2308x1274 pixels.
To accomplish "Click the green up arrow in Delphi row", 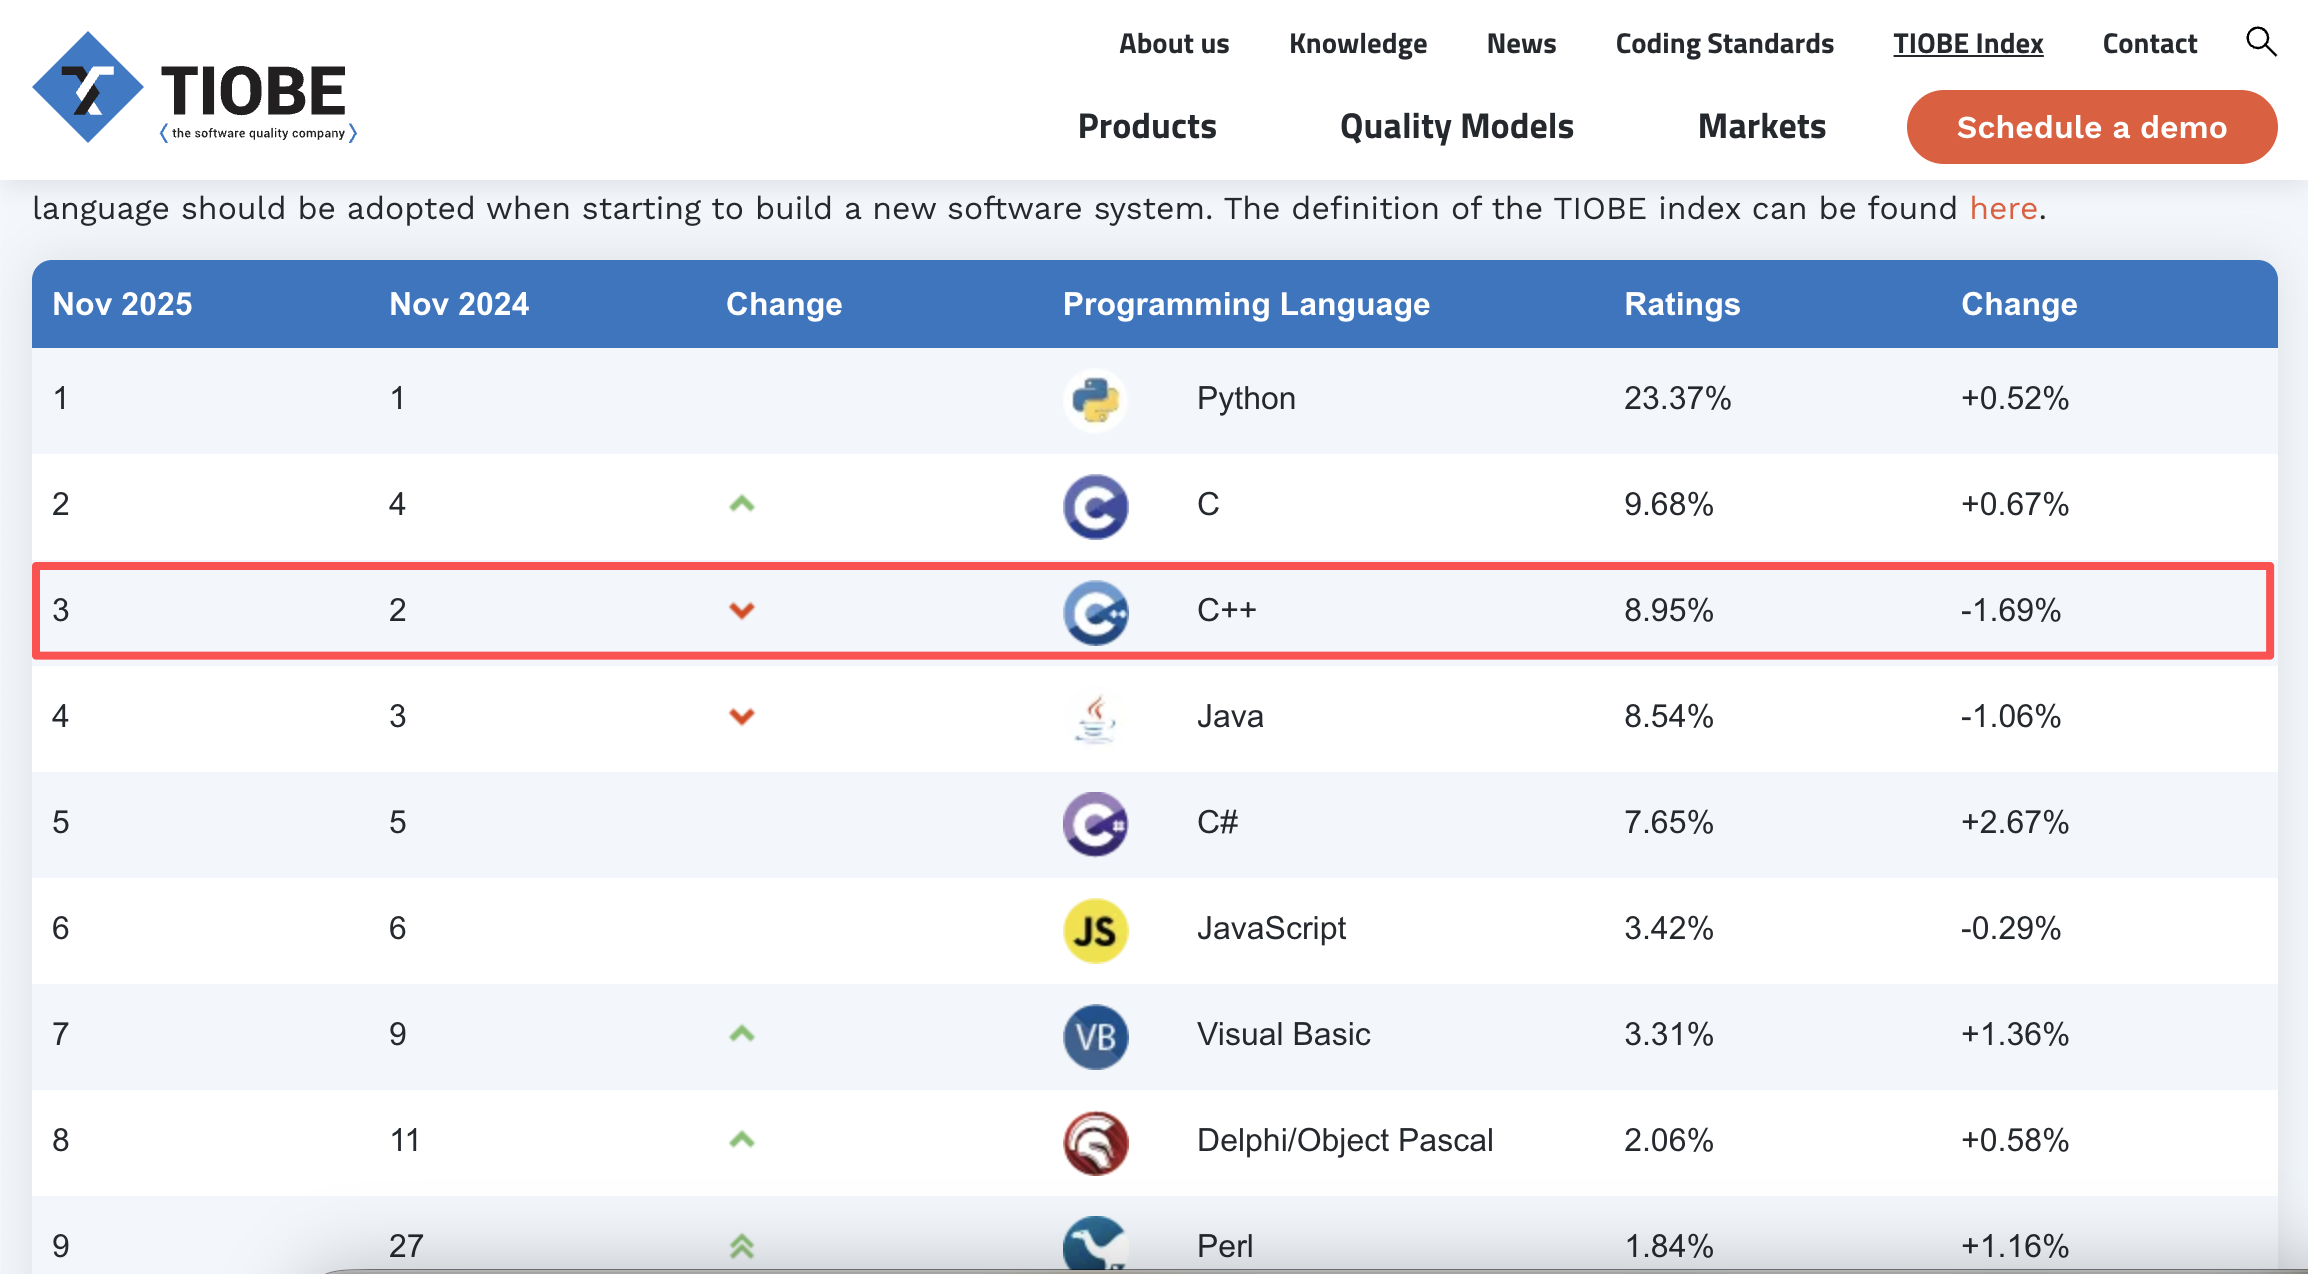I will pyautogui.click(x=741, y=1140).
